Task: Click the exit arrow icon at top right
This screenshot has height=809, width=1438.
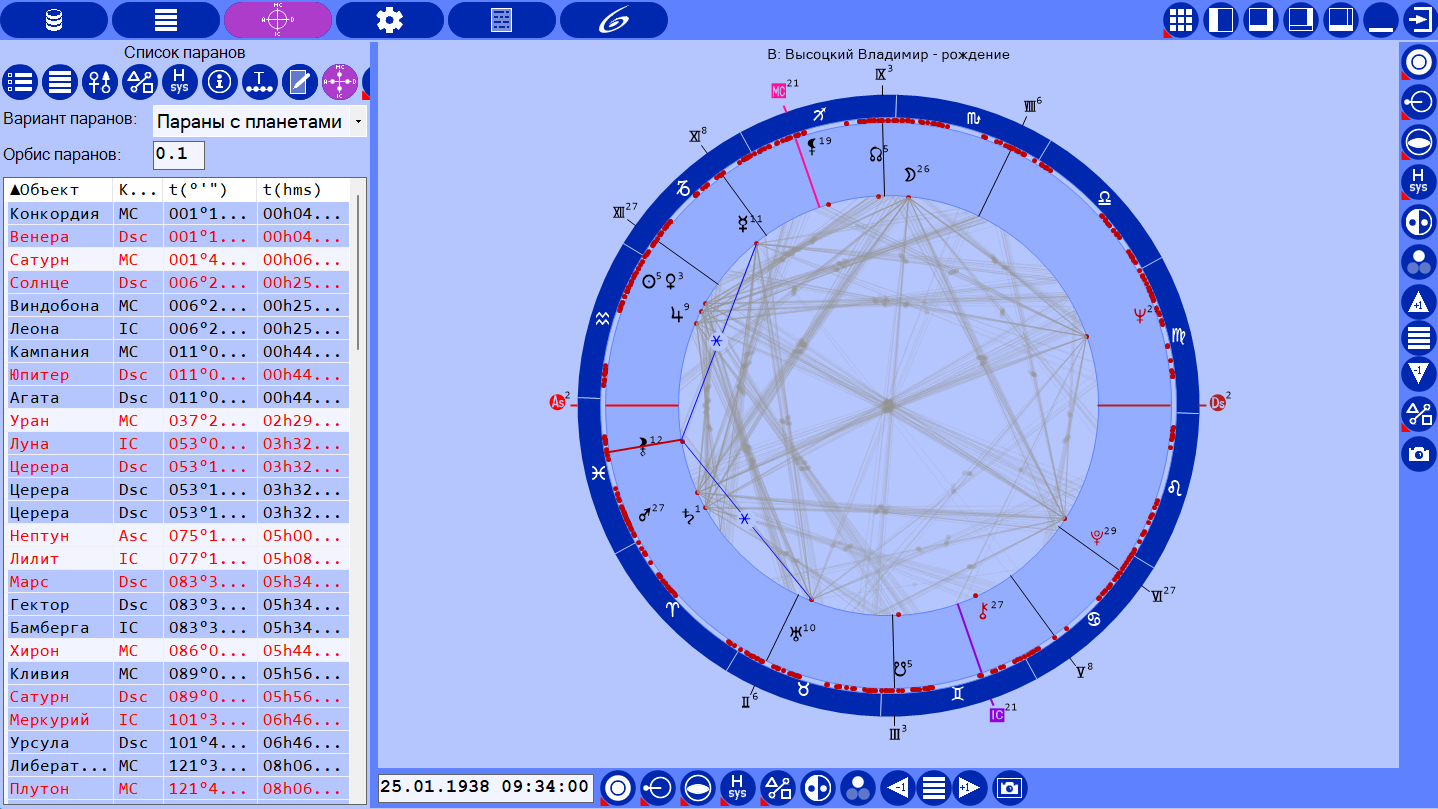Action: tap(1417, 20)
